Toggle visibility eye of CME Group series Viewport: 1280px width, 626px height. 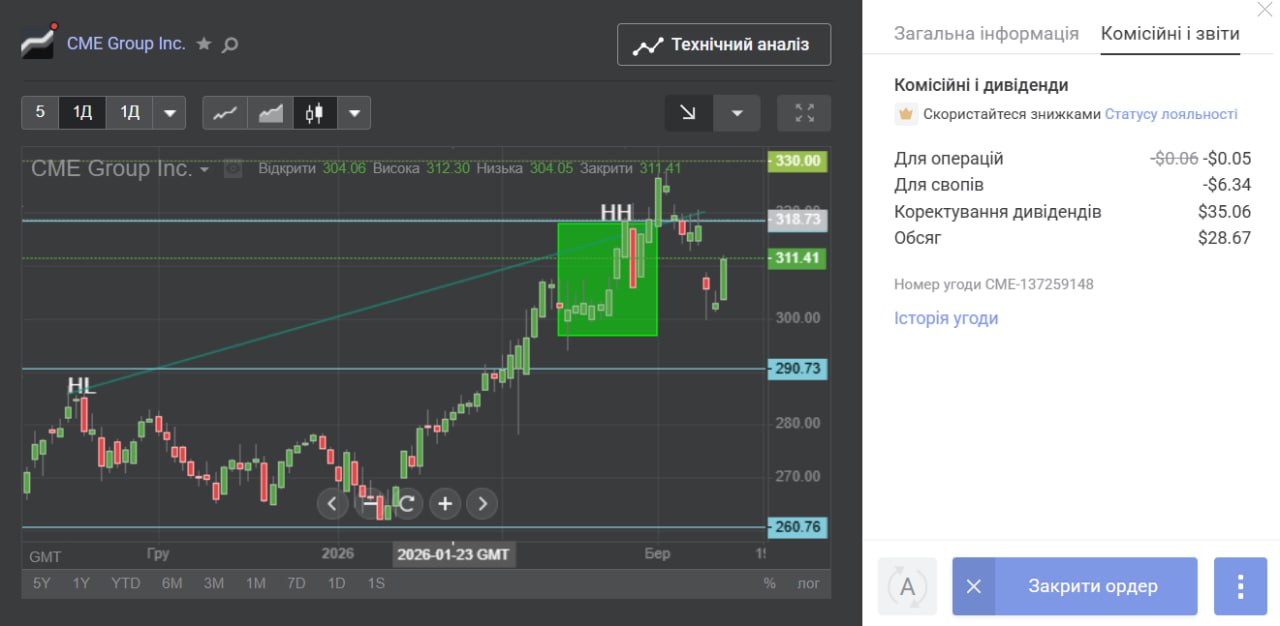(233, 169)
